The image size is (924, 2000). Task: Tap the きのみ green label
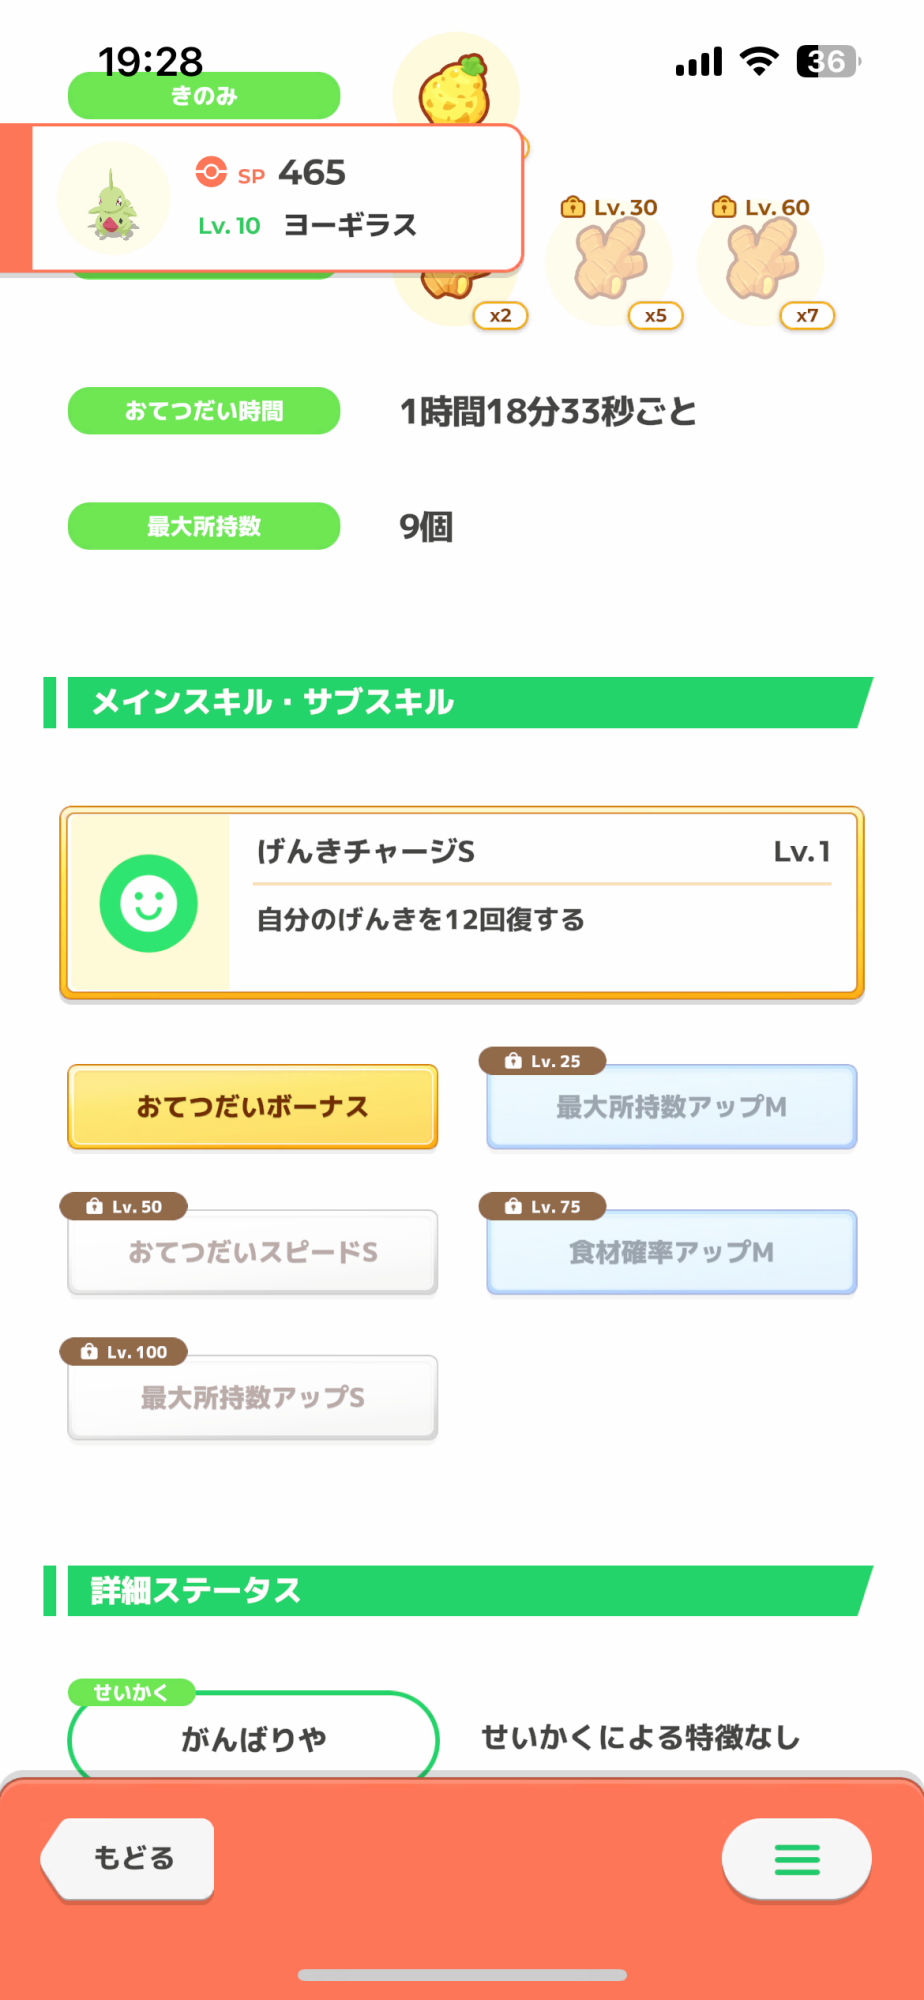pos(204,97)
